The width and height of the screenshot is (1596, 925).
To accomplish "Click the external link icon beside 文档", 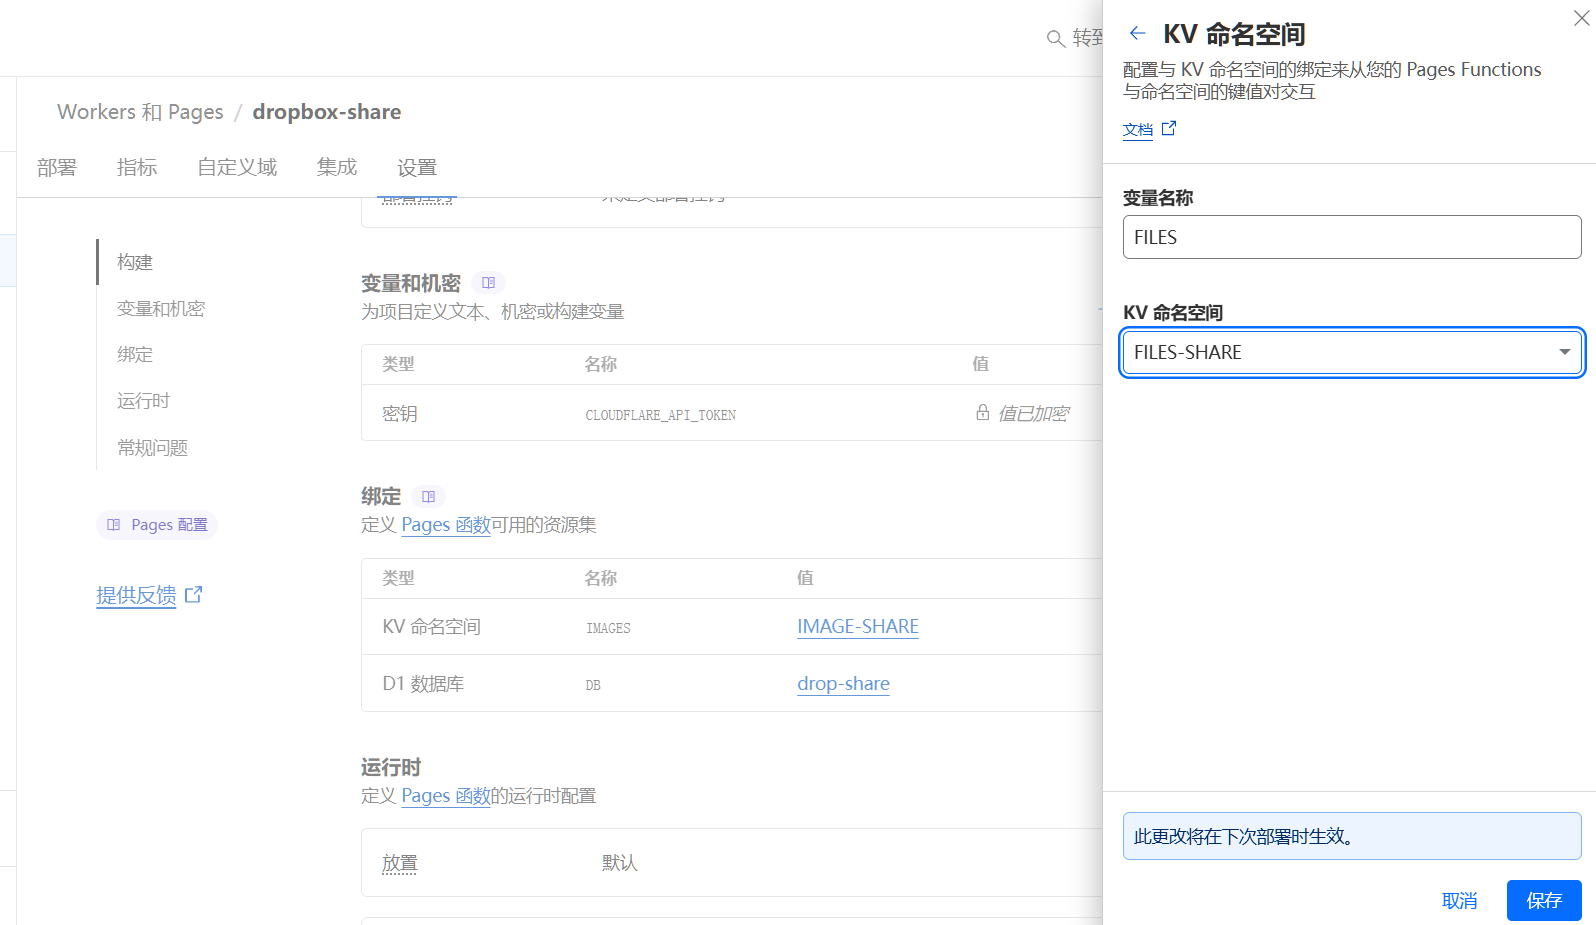I will 1169,129.
